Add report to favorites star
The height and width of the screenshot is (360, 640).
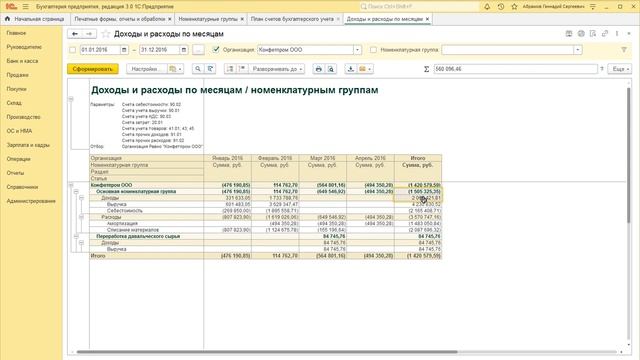coord(105,34)
